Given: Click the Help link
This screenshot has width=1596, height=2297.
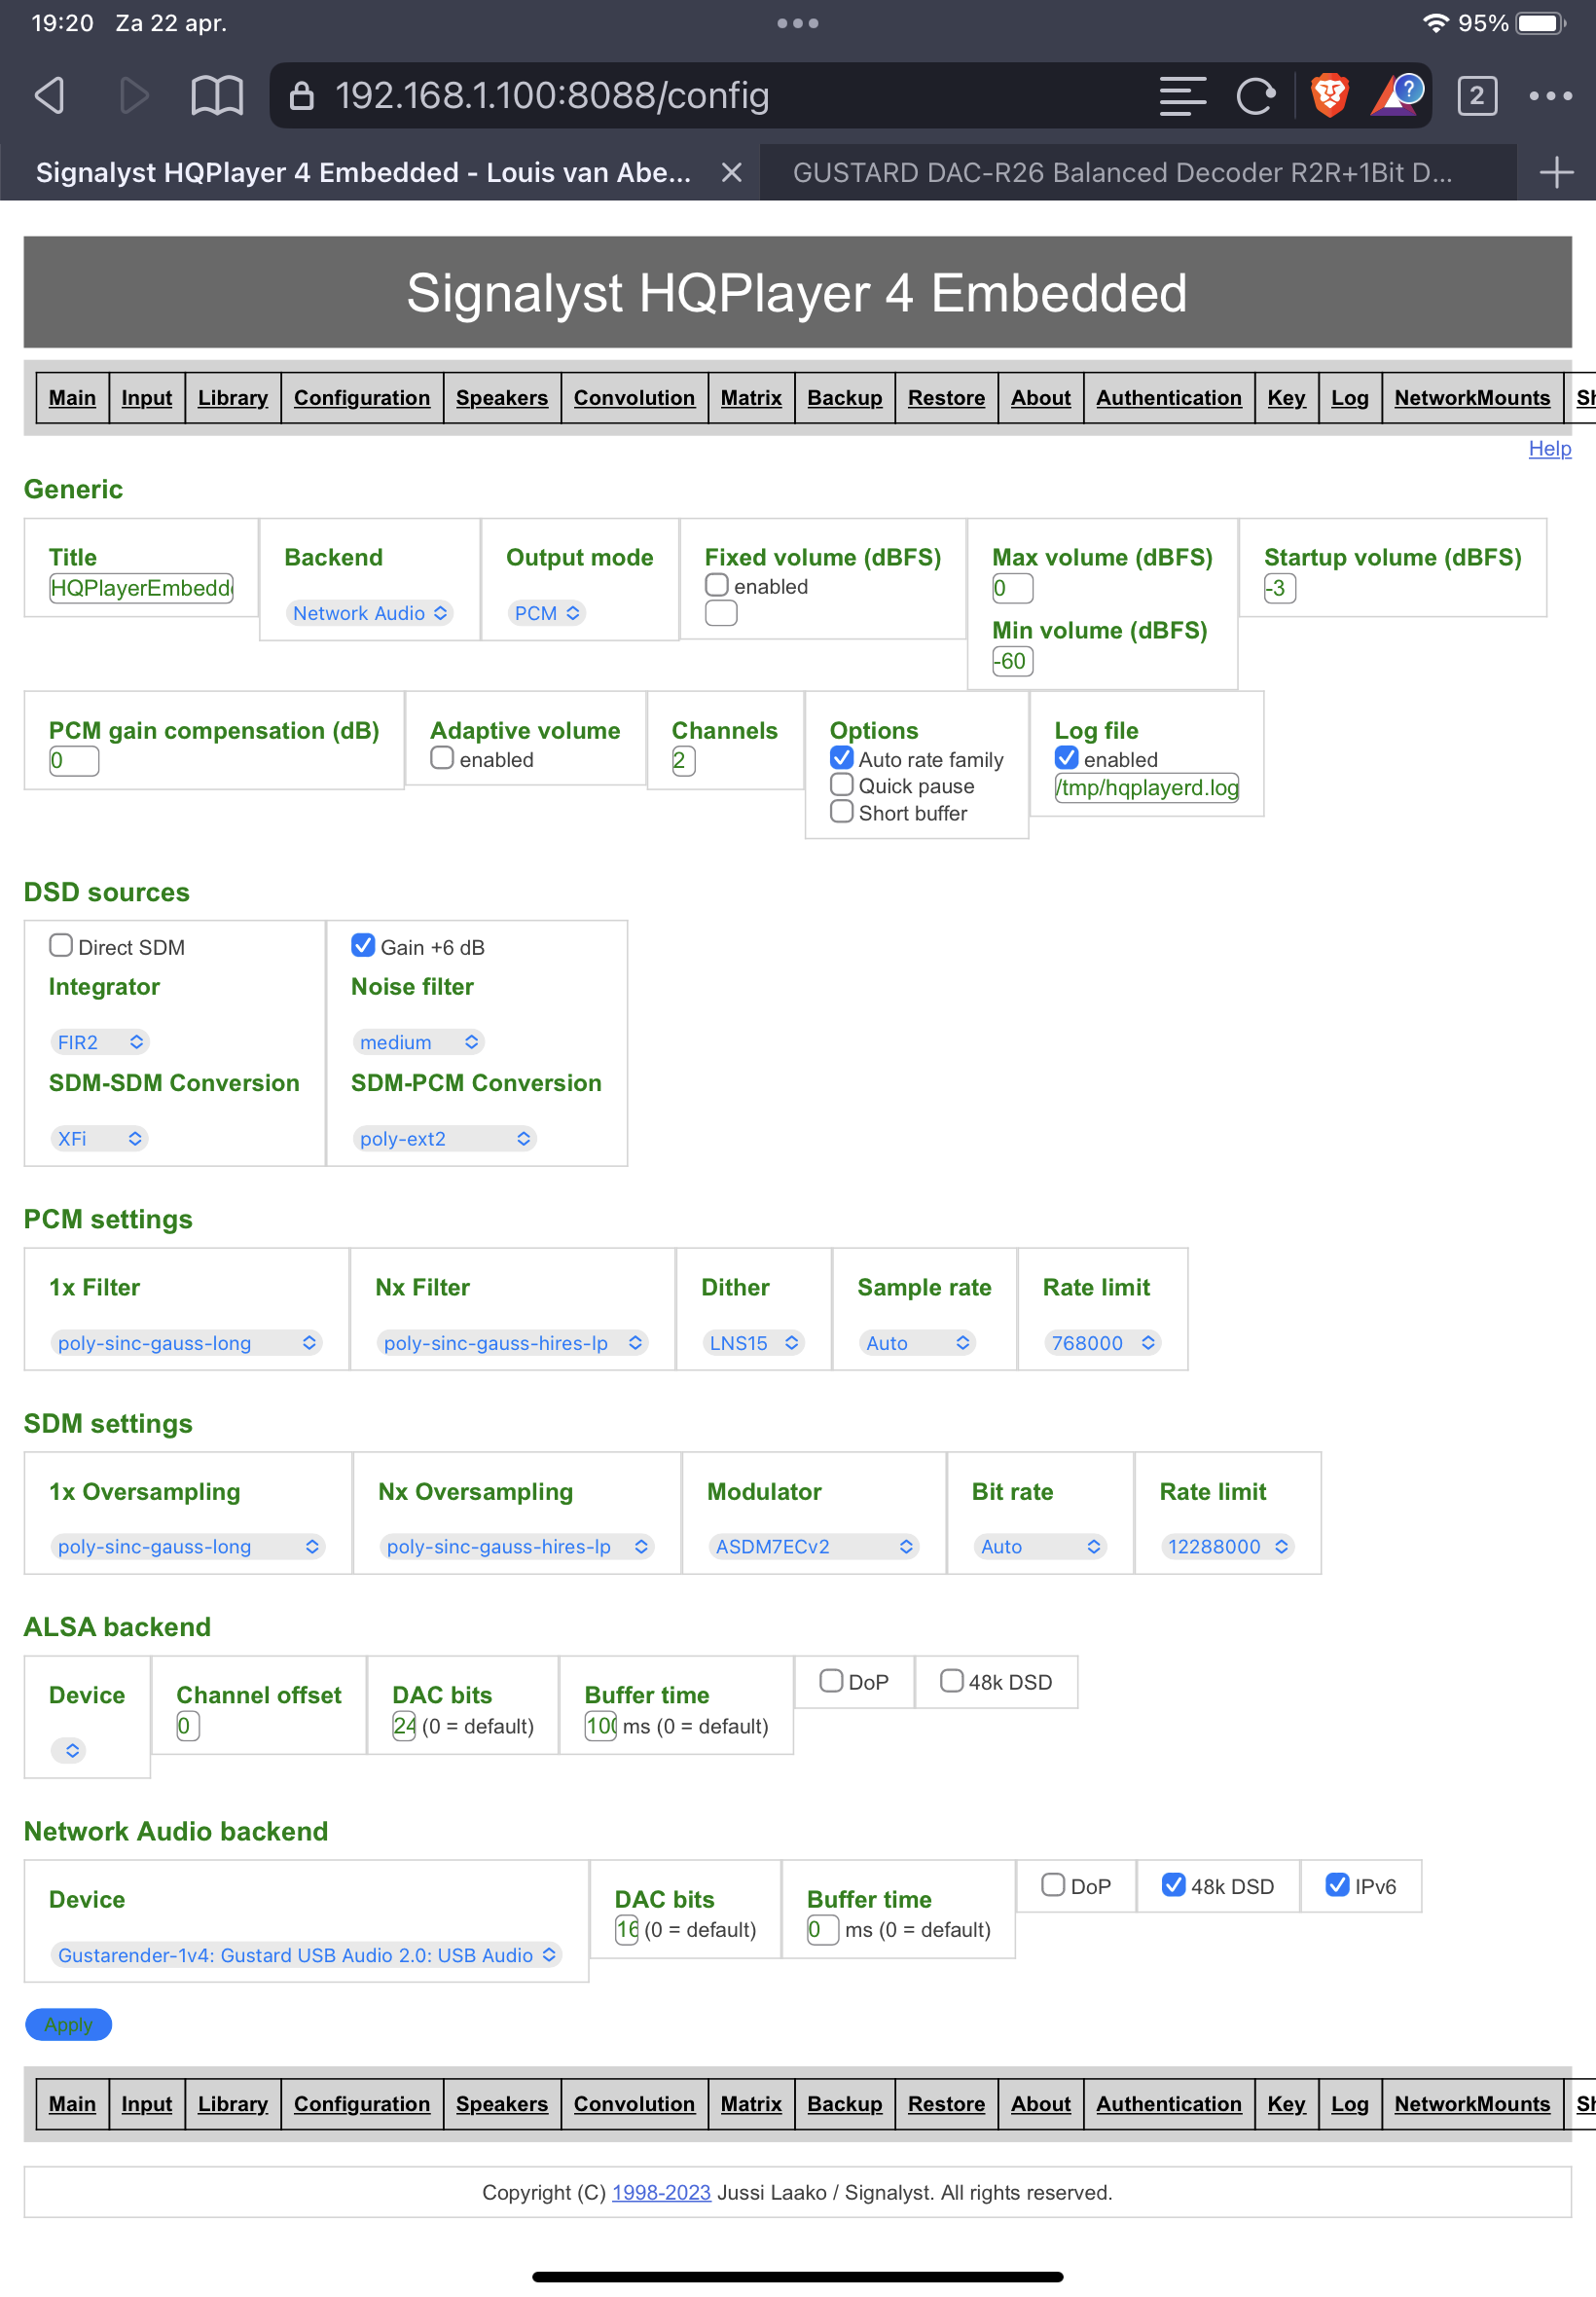Looking at the screenshot, I should tap(1550, 449).
